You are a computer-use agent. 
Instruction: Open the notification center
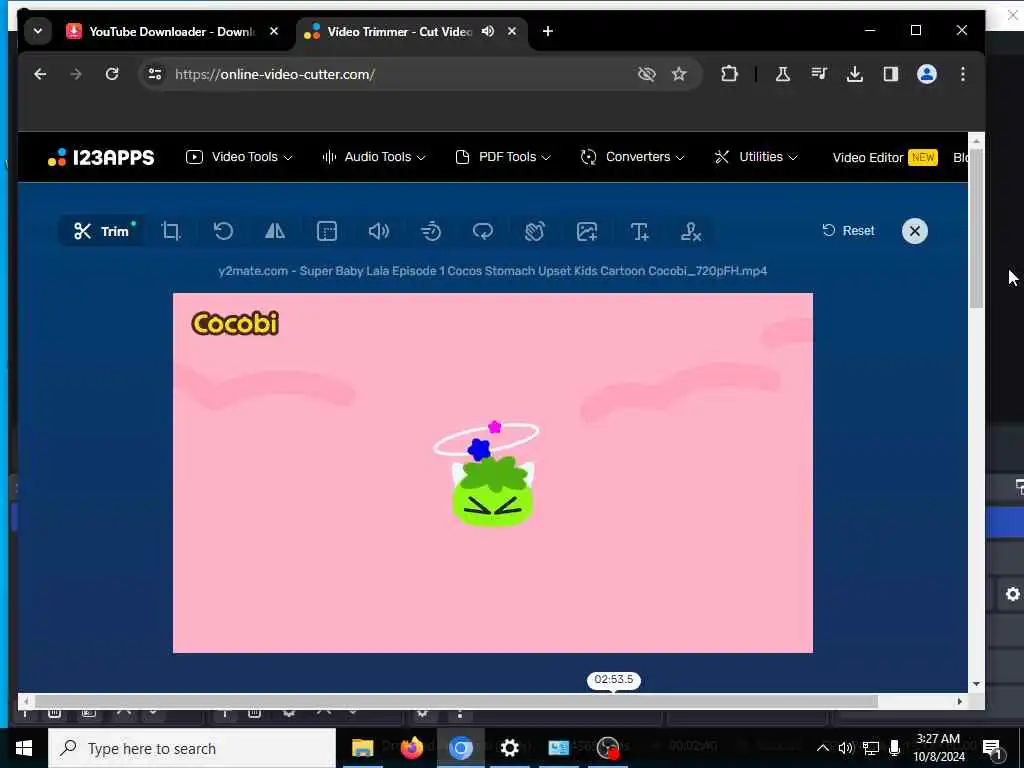(993, 748)
